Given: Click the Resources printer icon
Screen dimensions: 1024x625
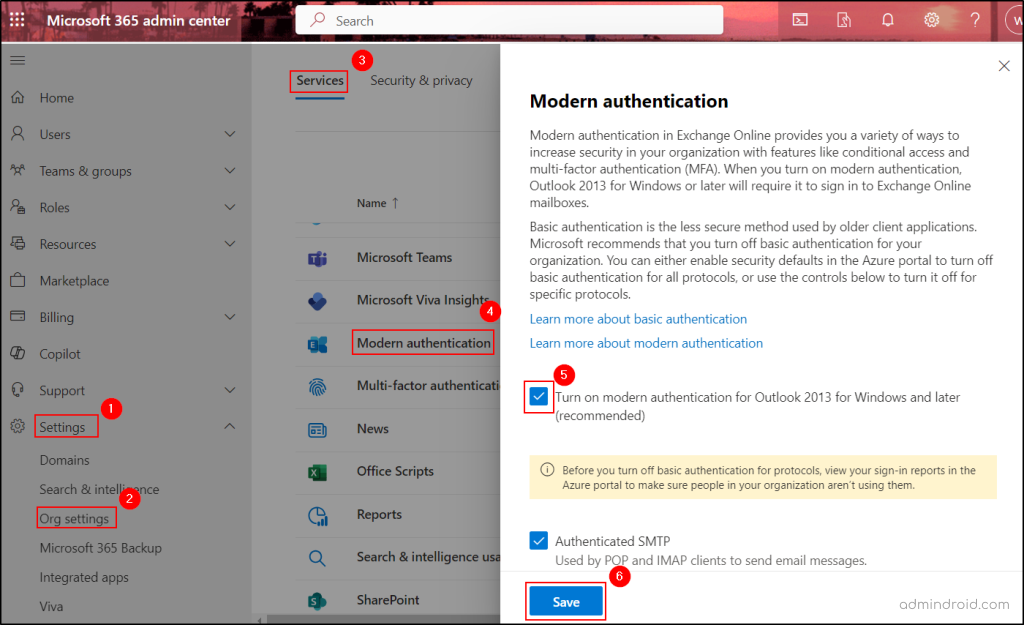Looking at the screenshot, I should click(x=18, y=244).
